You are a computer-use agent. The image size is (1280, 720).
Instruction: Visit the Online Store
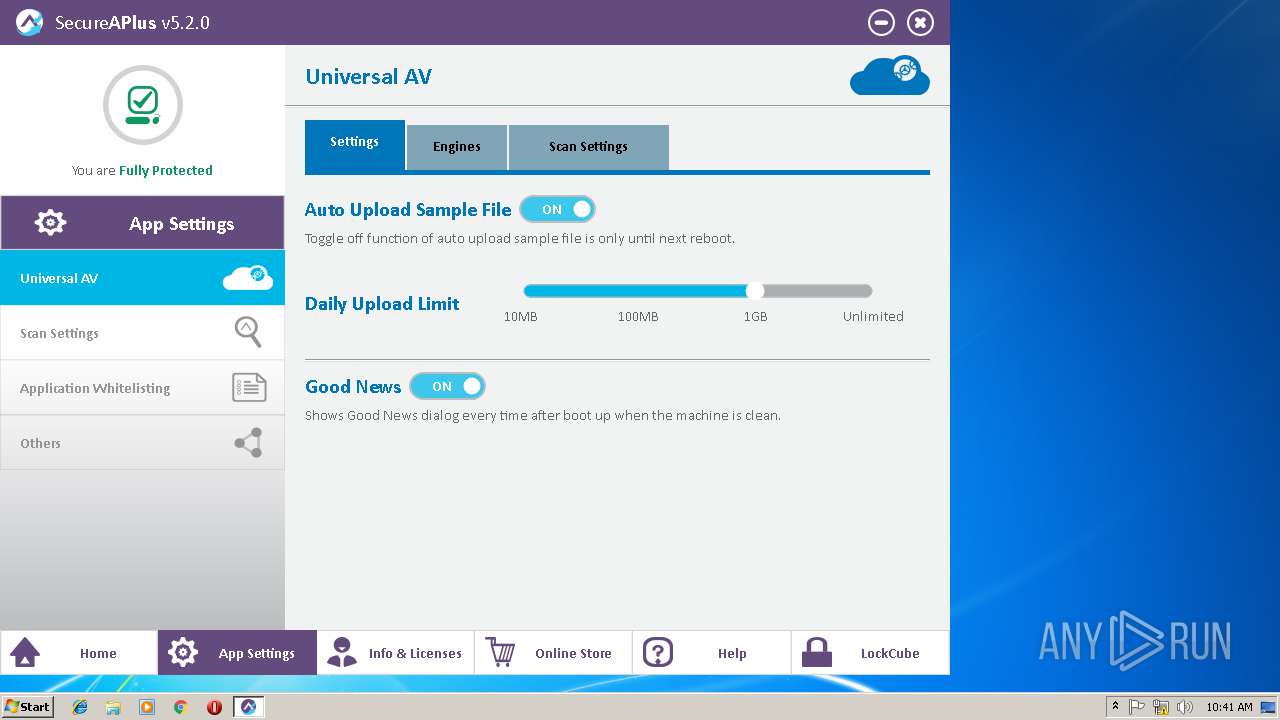point(553,653)
